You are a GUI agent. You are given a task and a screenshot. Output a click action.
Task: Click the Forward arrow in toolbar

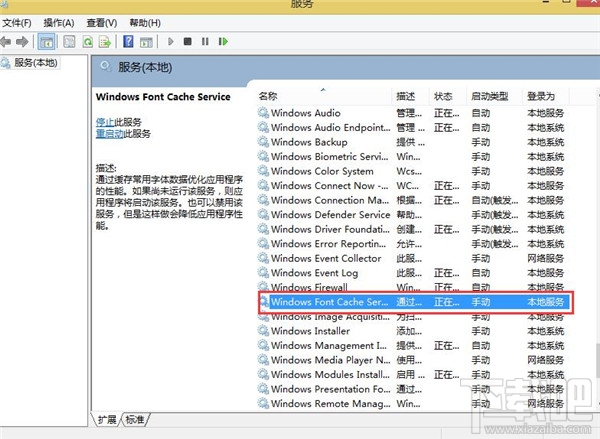(x=22, y=41)
